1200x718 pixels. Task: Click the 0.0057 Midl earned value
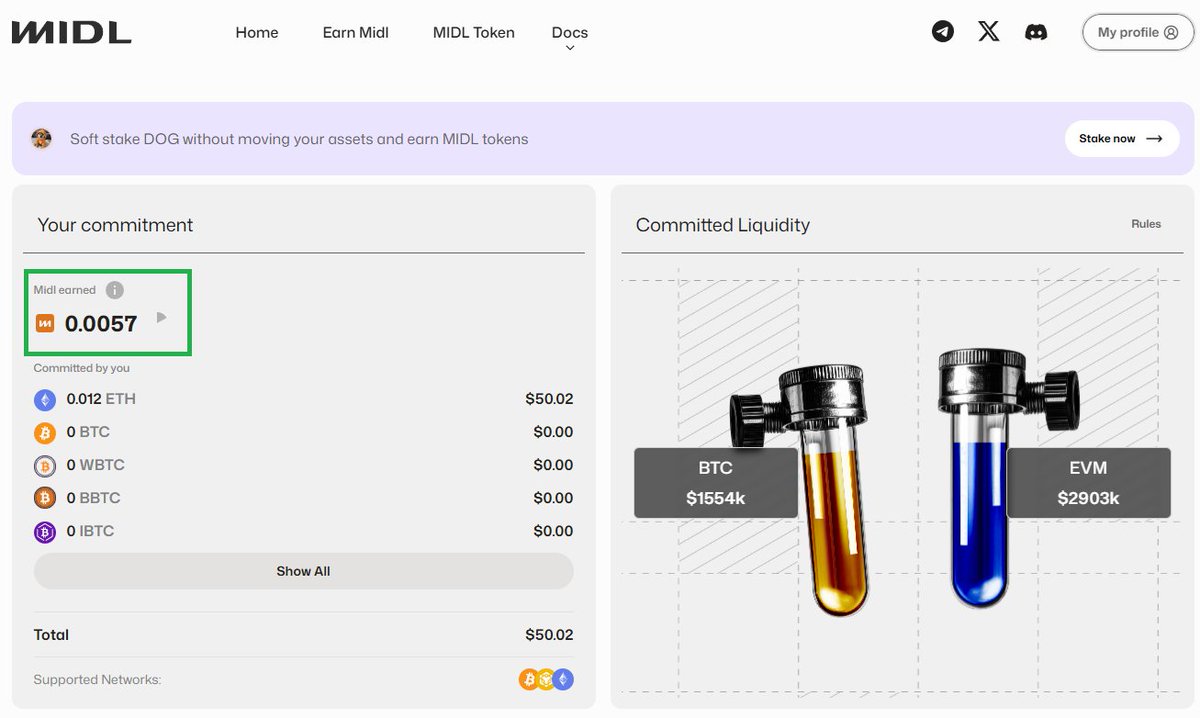point(101,323)
